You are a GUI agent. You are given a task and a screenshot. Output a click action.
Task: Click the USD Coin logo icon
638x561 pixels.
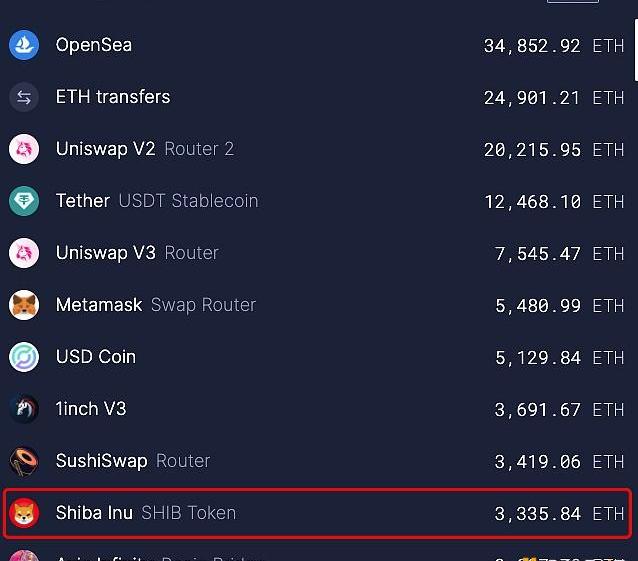24,357
